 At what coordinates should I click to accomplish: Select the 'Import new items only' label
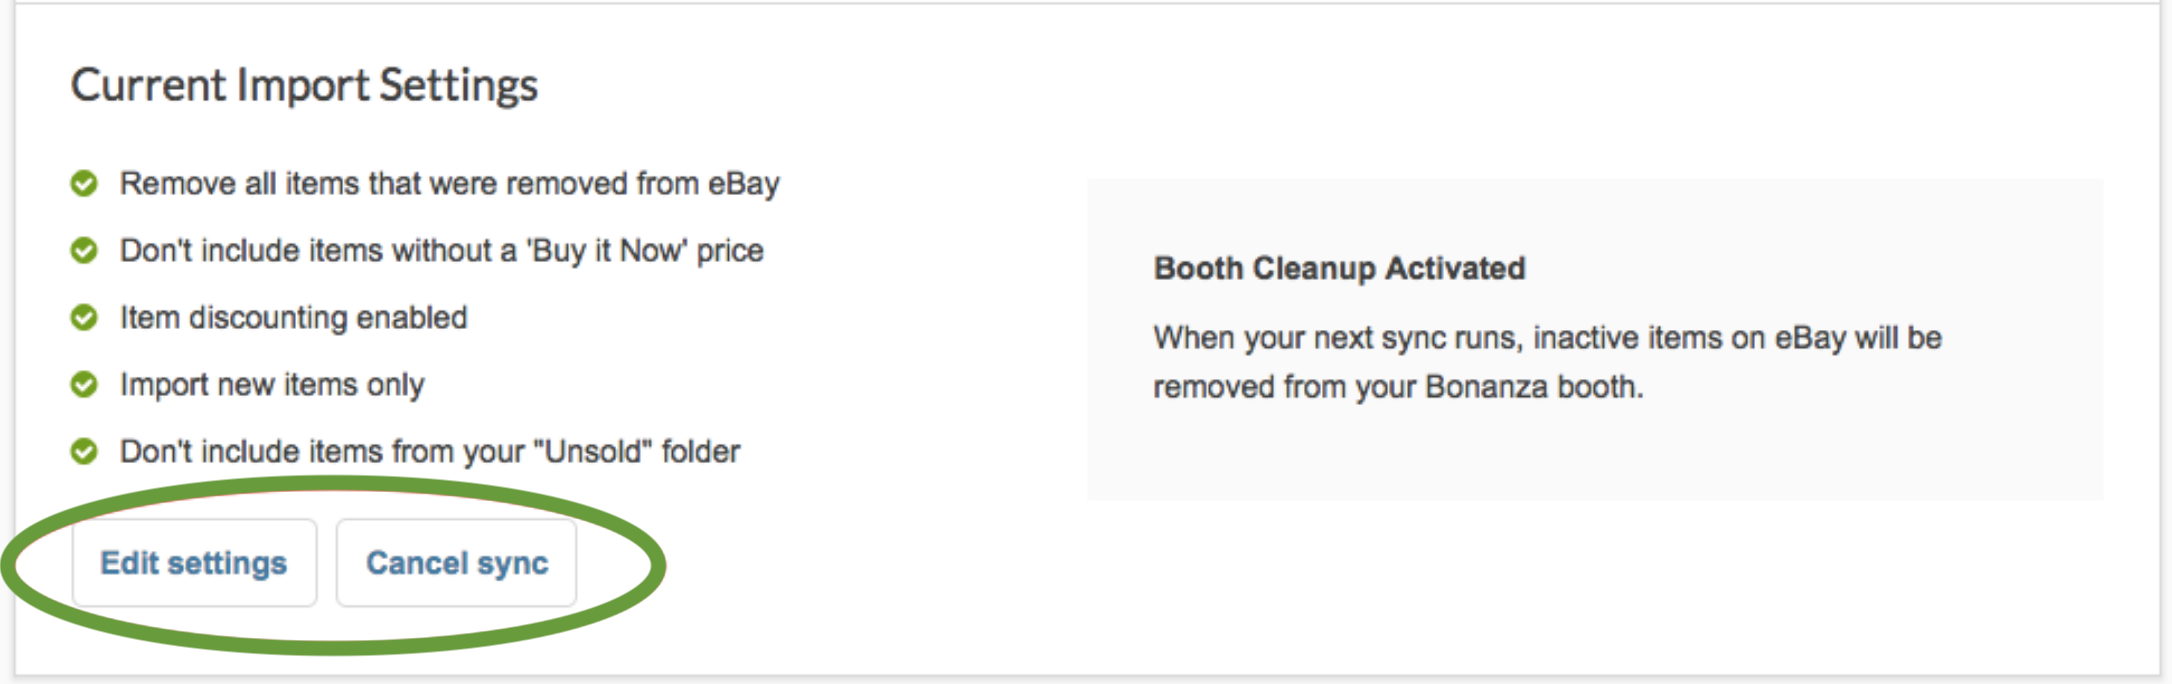[272, 385]
